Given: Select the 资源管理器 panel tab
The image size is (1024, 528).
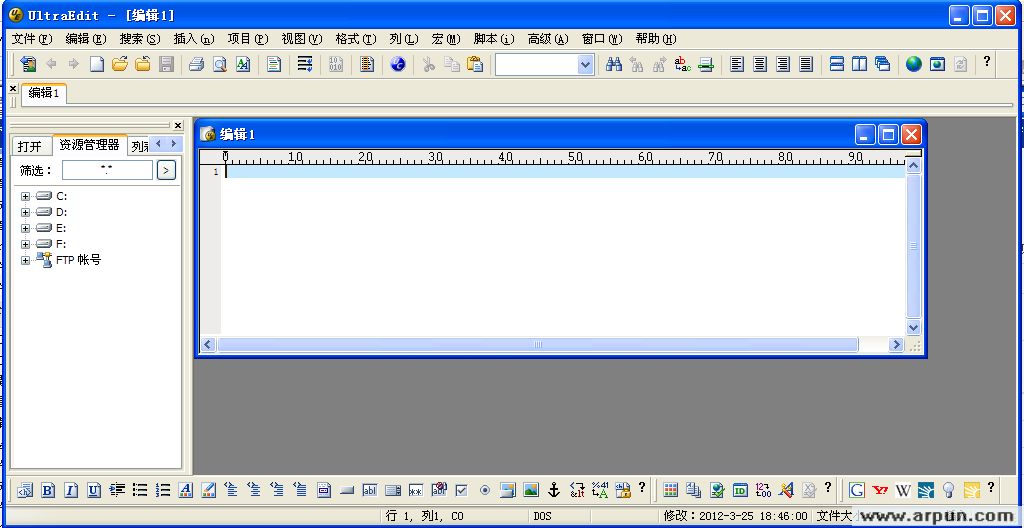Looking at the screenshot, I should [89, 144].
